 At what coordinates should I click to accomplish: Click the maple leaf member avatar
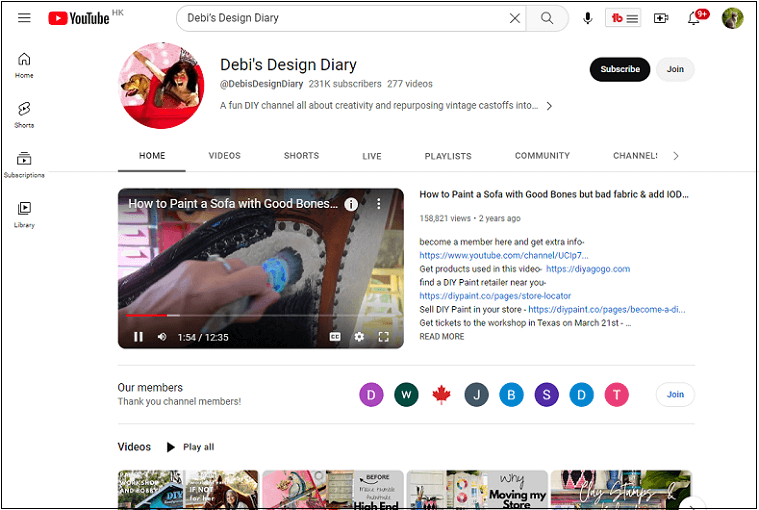pos(441,395)
